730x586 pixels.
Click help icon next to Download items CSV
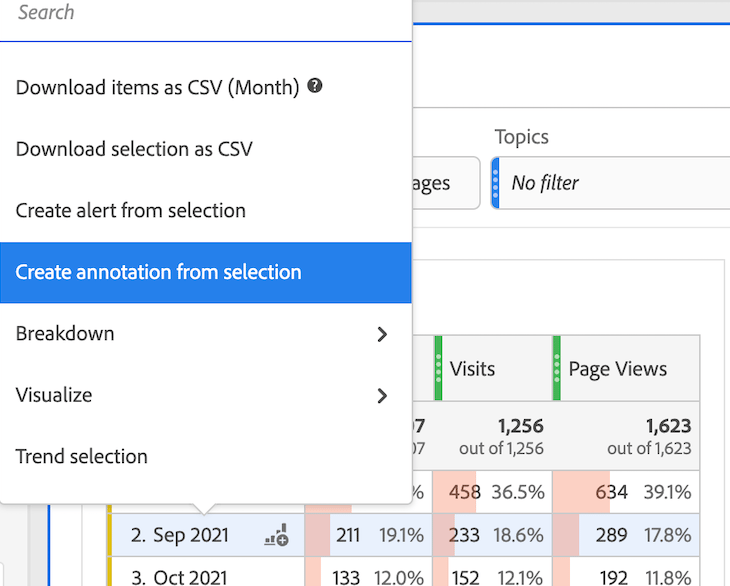pos(315,87)
